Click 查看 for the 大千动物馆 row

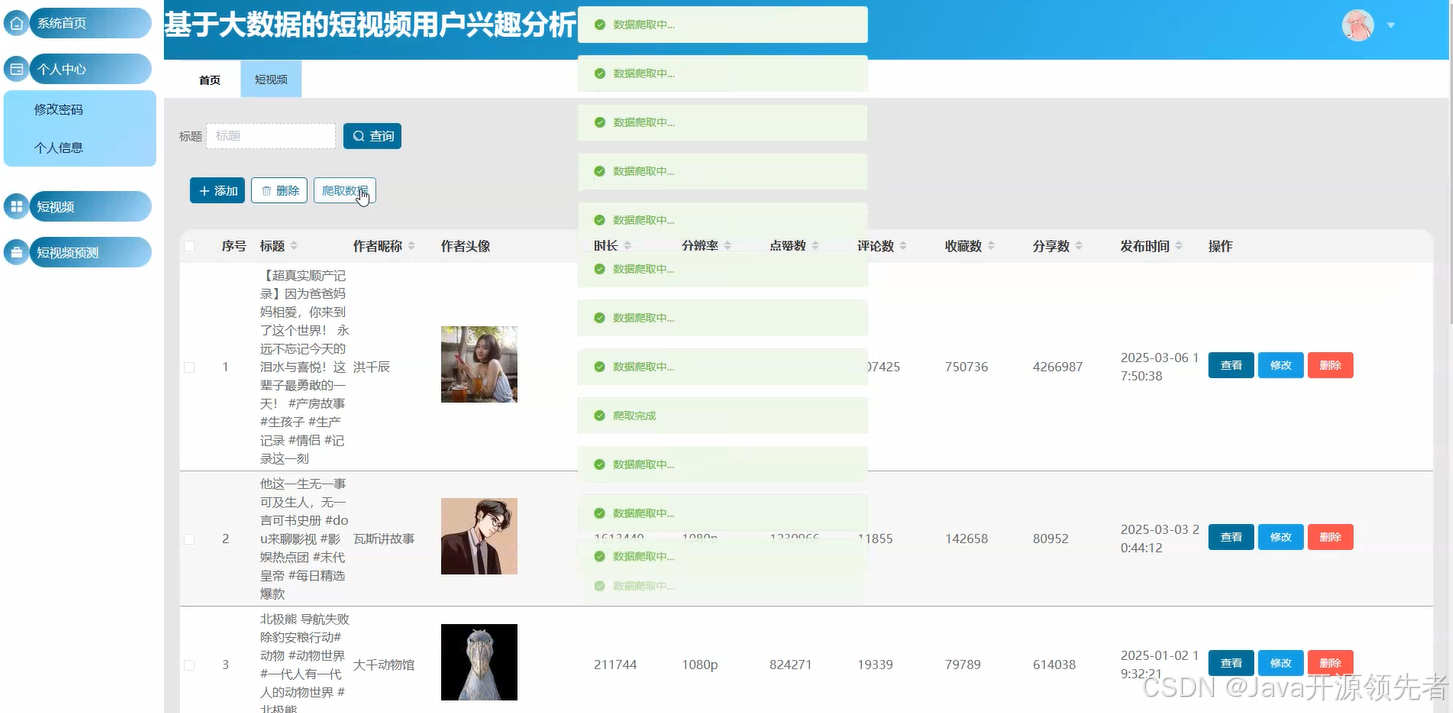(1231, 663)
